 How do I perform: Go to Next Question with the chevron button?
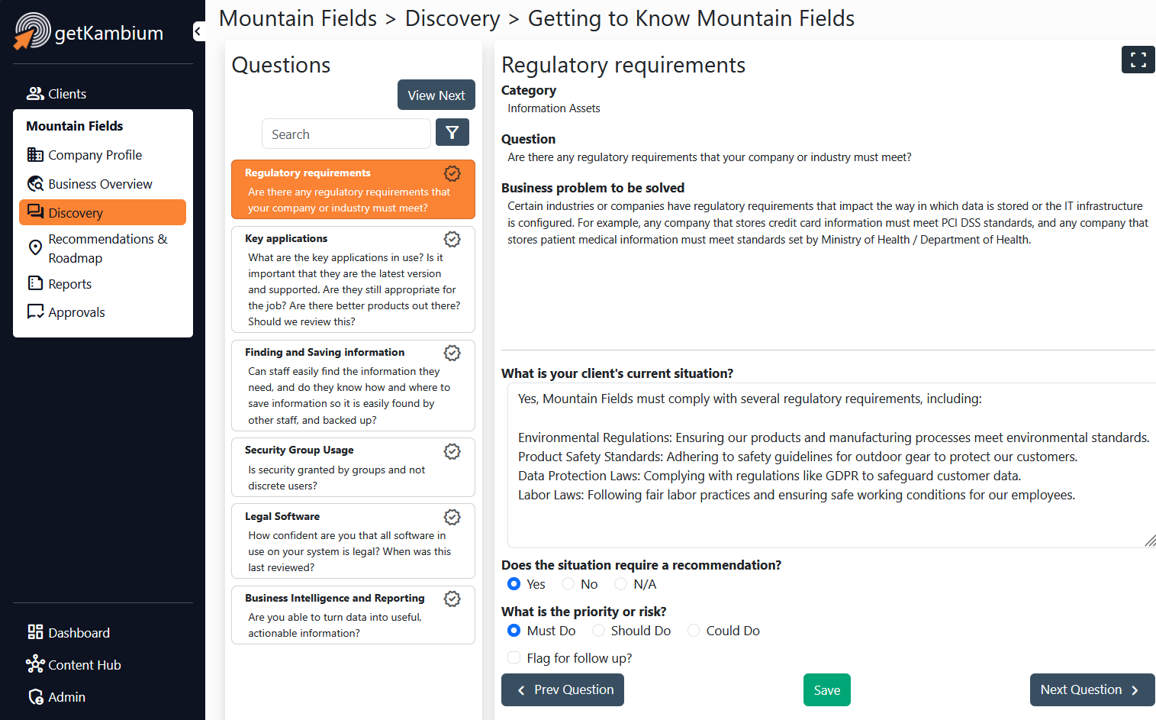pos(1091,690)
